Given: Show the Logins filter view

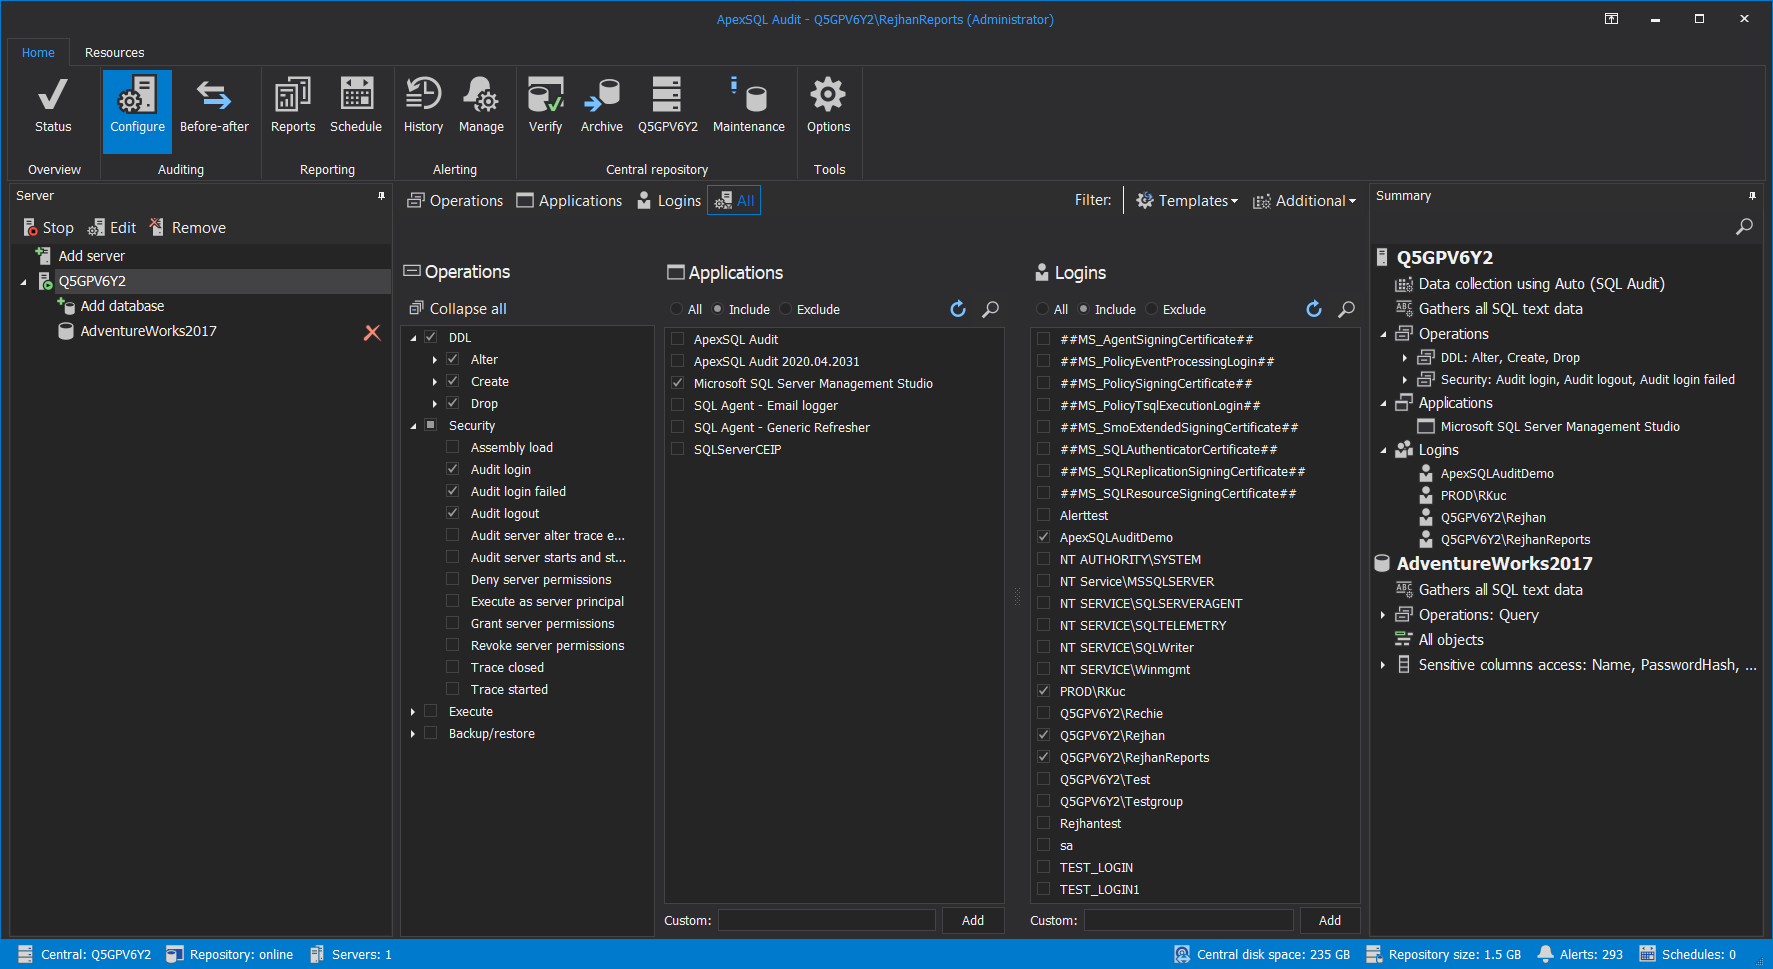Looking at the screenshot, I should click(669, 201).
